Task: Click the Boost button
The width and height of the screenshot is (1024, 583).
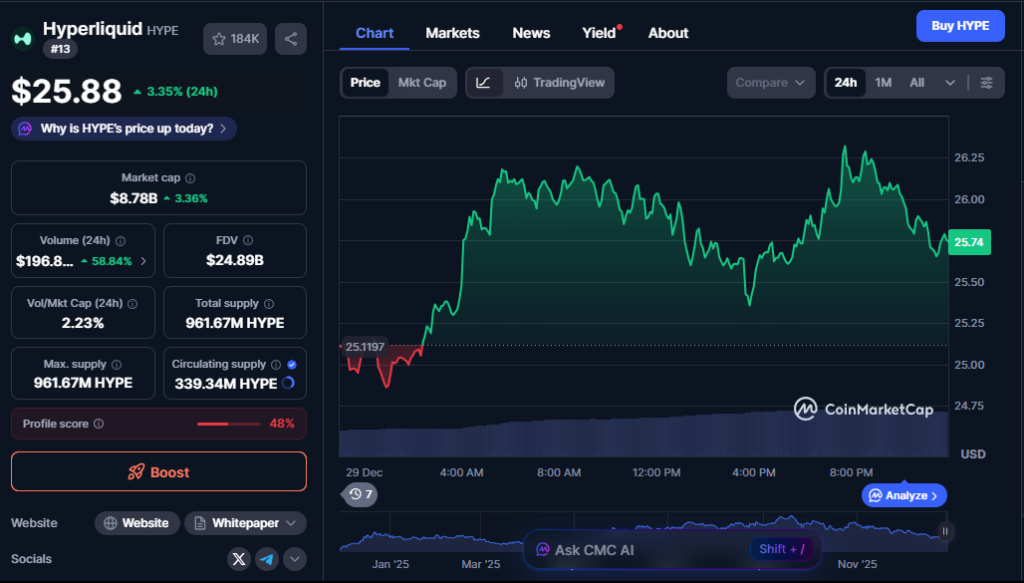Action: (158, 470)
